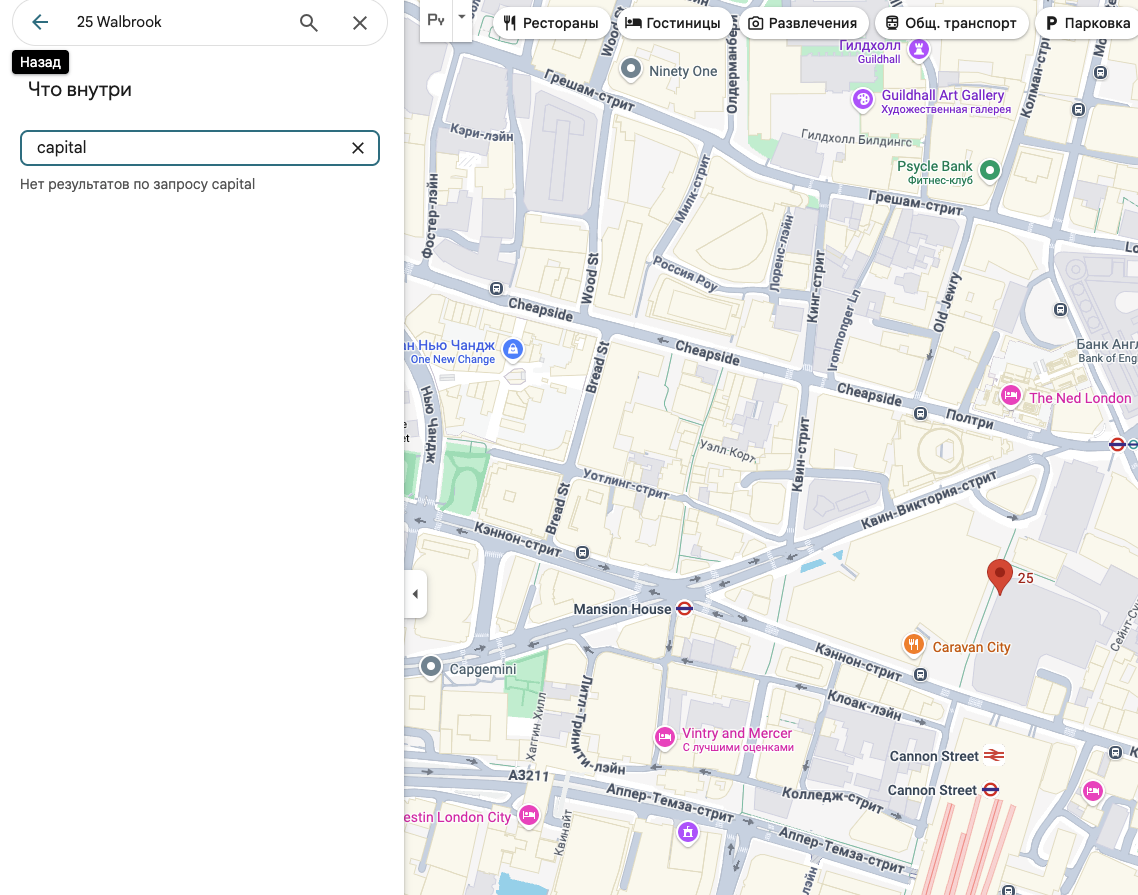This screenshot has width=1138, height=895.
Task: Click the Caravan City restaurant marker
Action: (x=913, y=645)
